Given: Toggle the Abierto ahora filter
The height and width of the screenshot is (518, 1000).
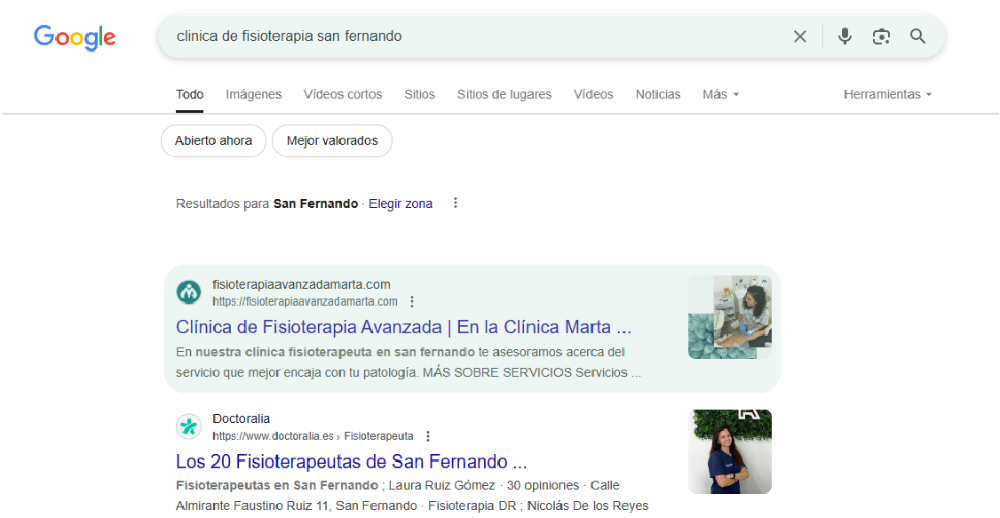Looking at the screenshot, I should 213,141.
